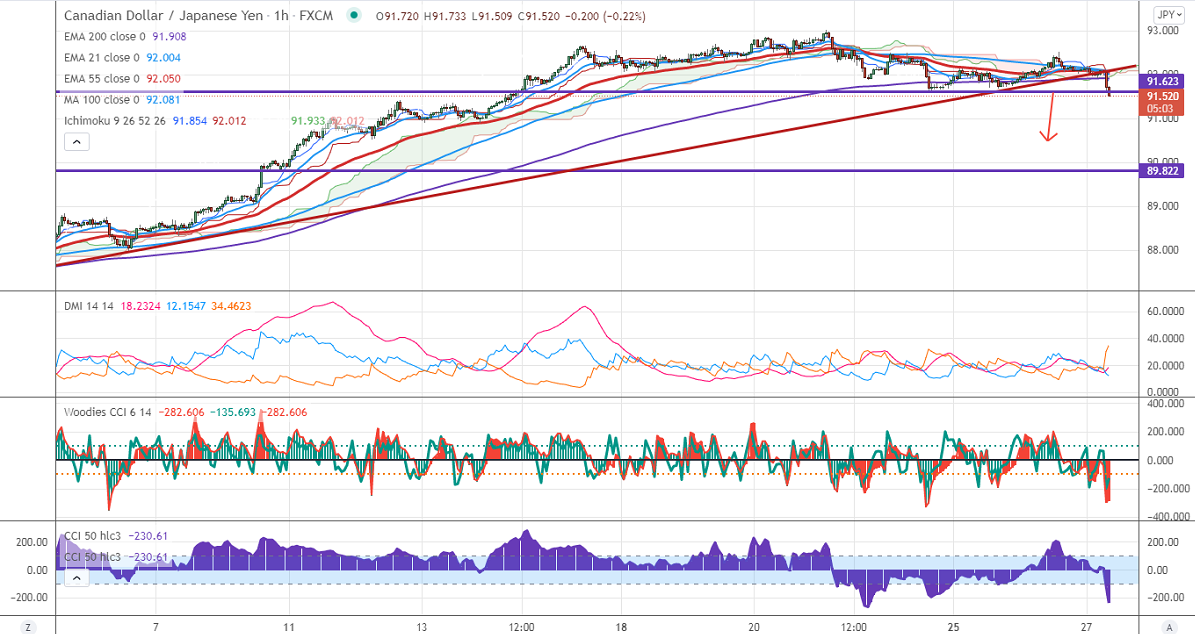Screen dimensions: 1195x634
Task: Click the FXCM source in chart title
Action: click(316, 15)
